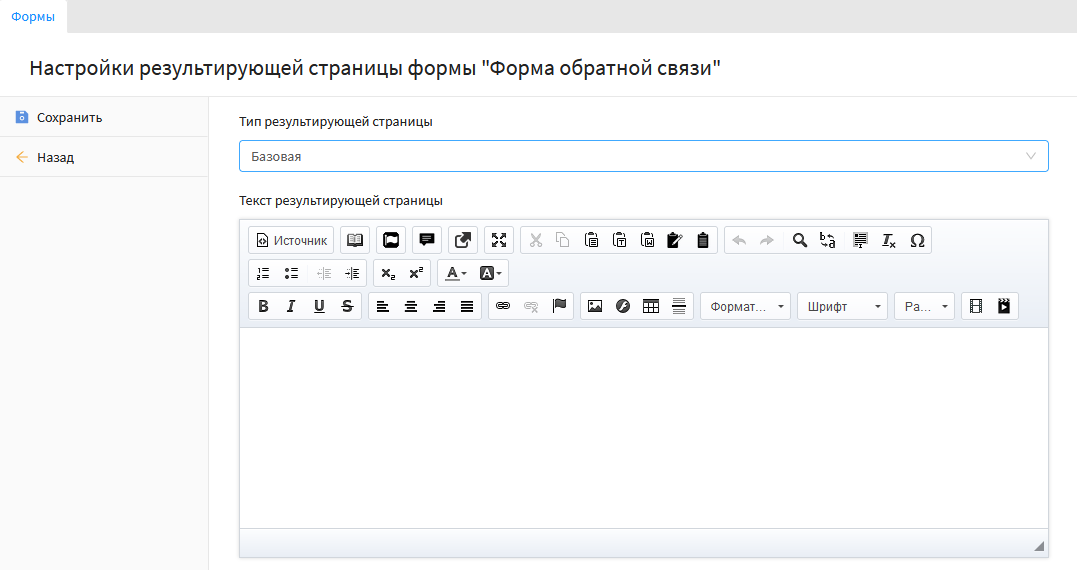Open the Шрифт font dropdown

point(842,306)
